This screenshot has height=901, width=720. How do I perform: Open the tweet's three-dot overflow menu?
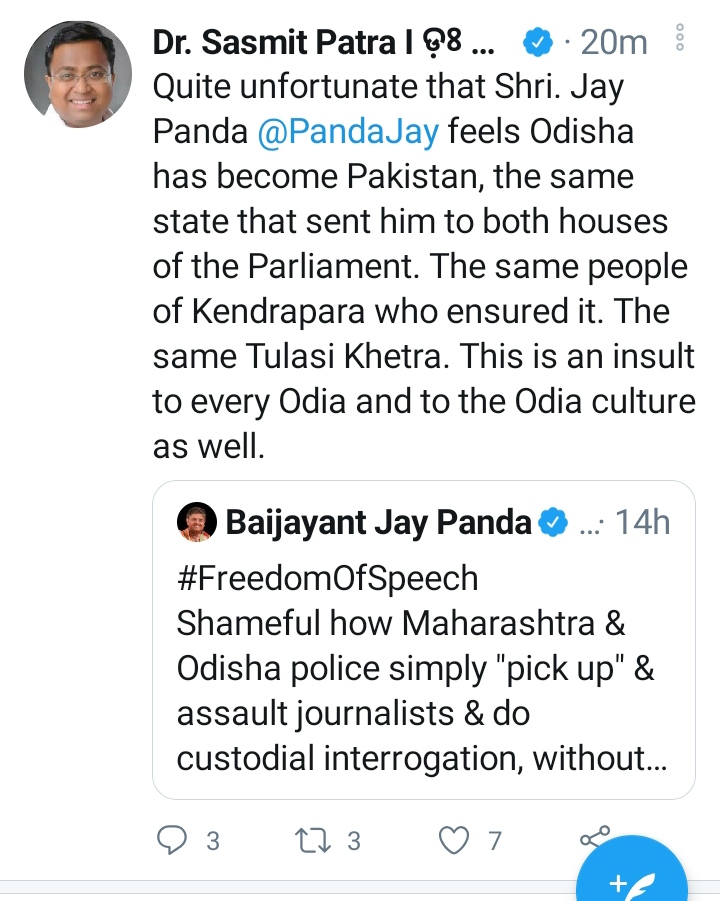(x=679, y=39)
